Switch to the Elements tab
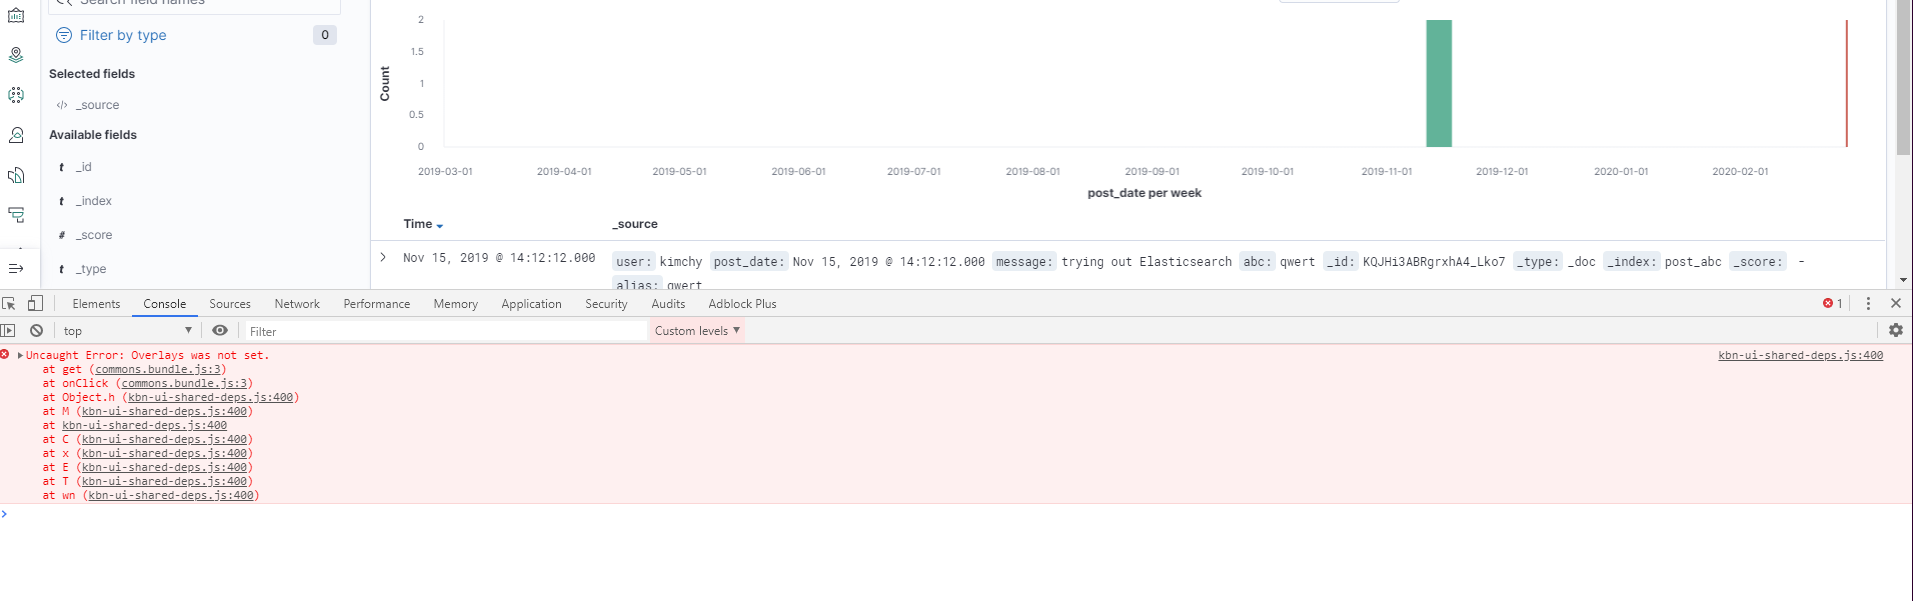Viewport: 1913px width, 601px height. tap(96, 304)
